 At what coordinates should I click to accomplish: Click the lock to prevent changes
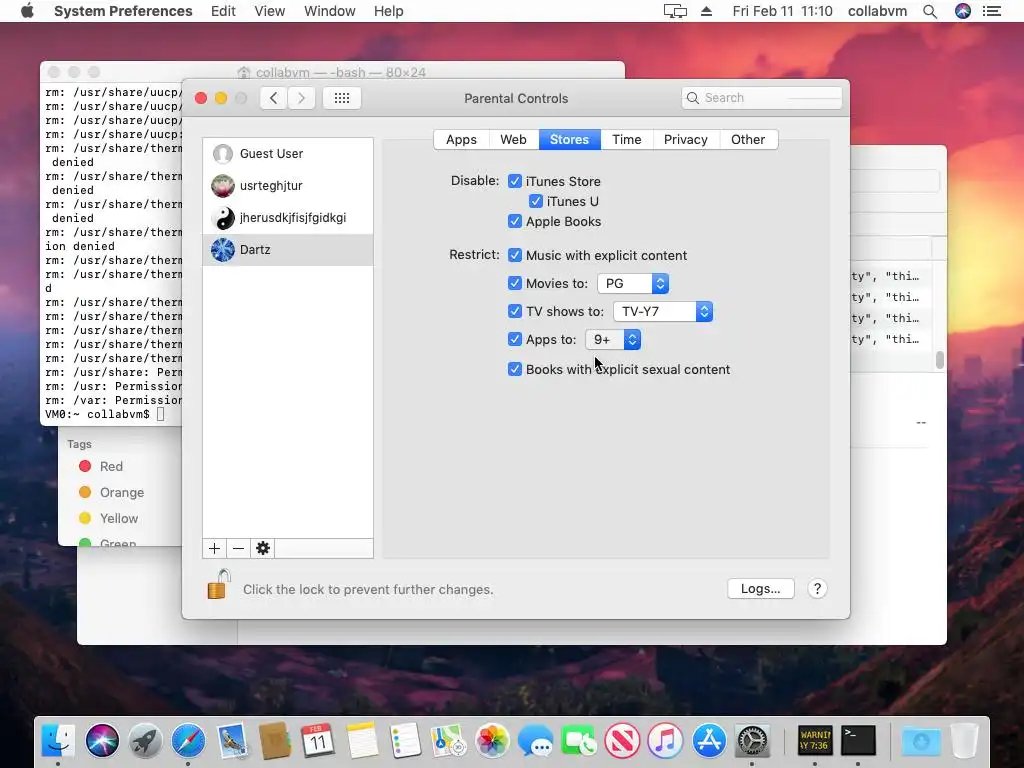coord(218,584)
